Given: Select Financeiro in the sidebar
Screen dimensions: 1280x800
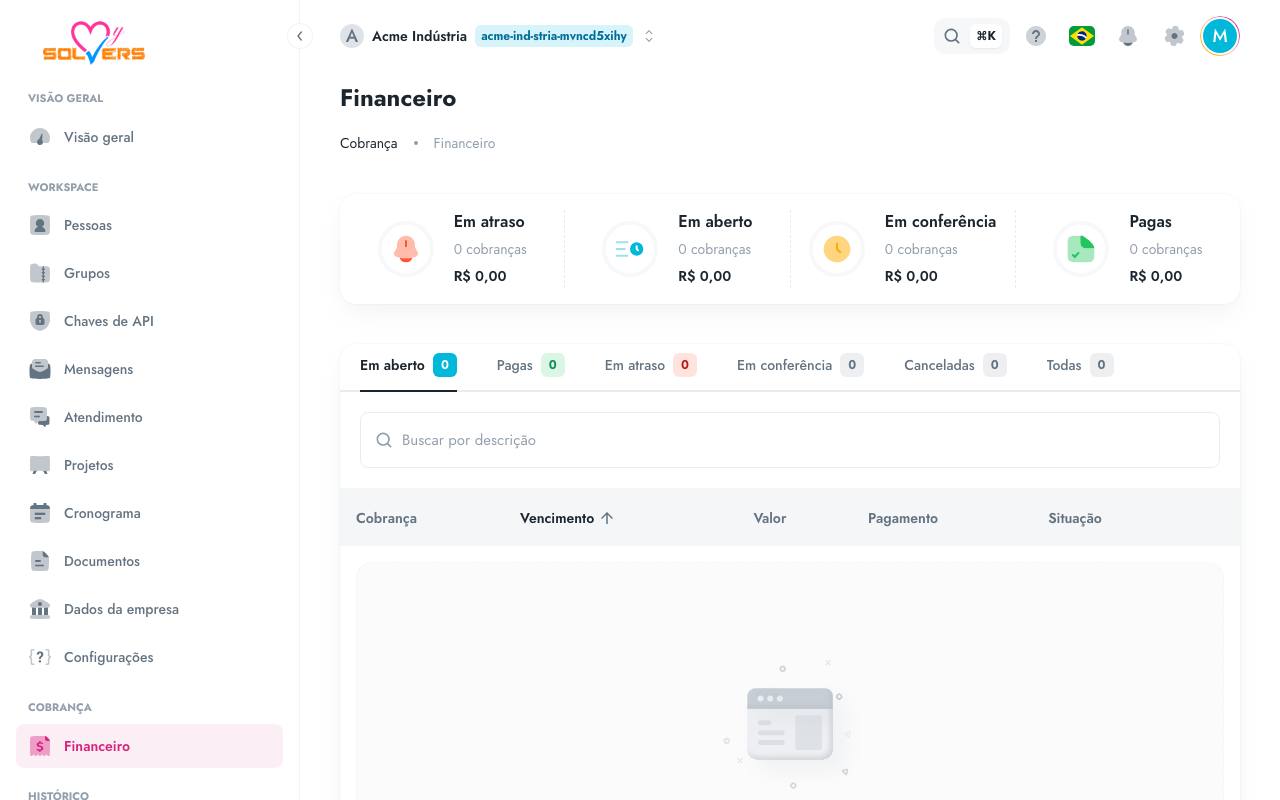Looking at the screenshot, I should [x=149, y=746].
